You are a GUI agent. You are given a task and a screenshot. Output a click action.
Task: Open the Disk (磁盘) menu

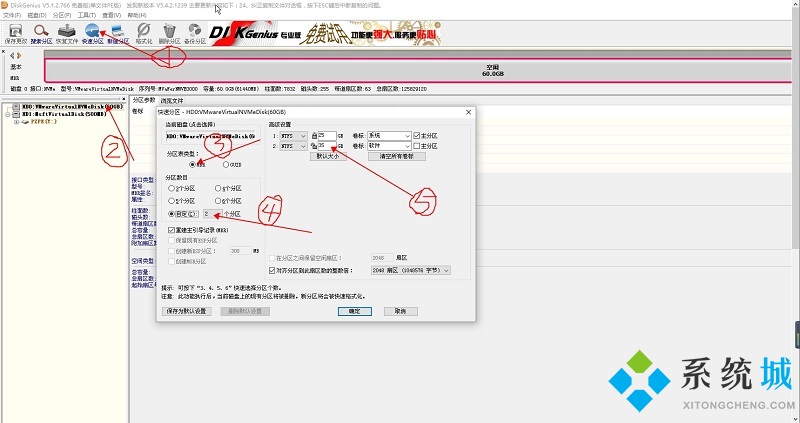click(36, 15)
